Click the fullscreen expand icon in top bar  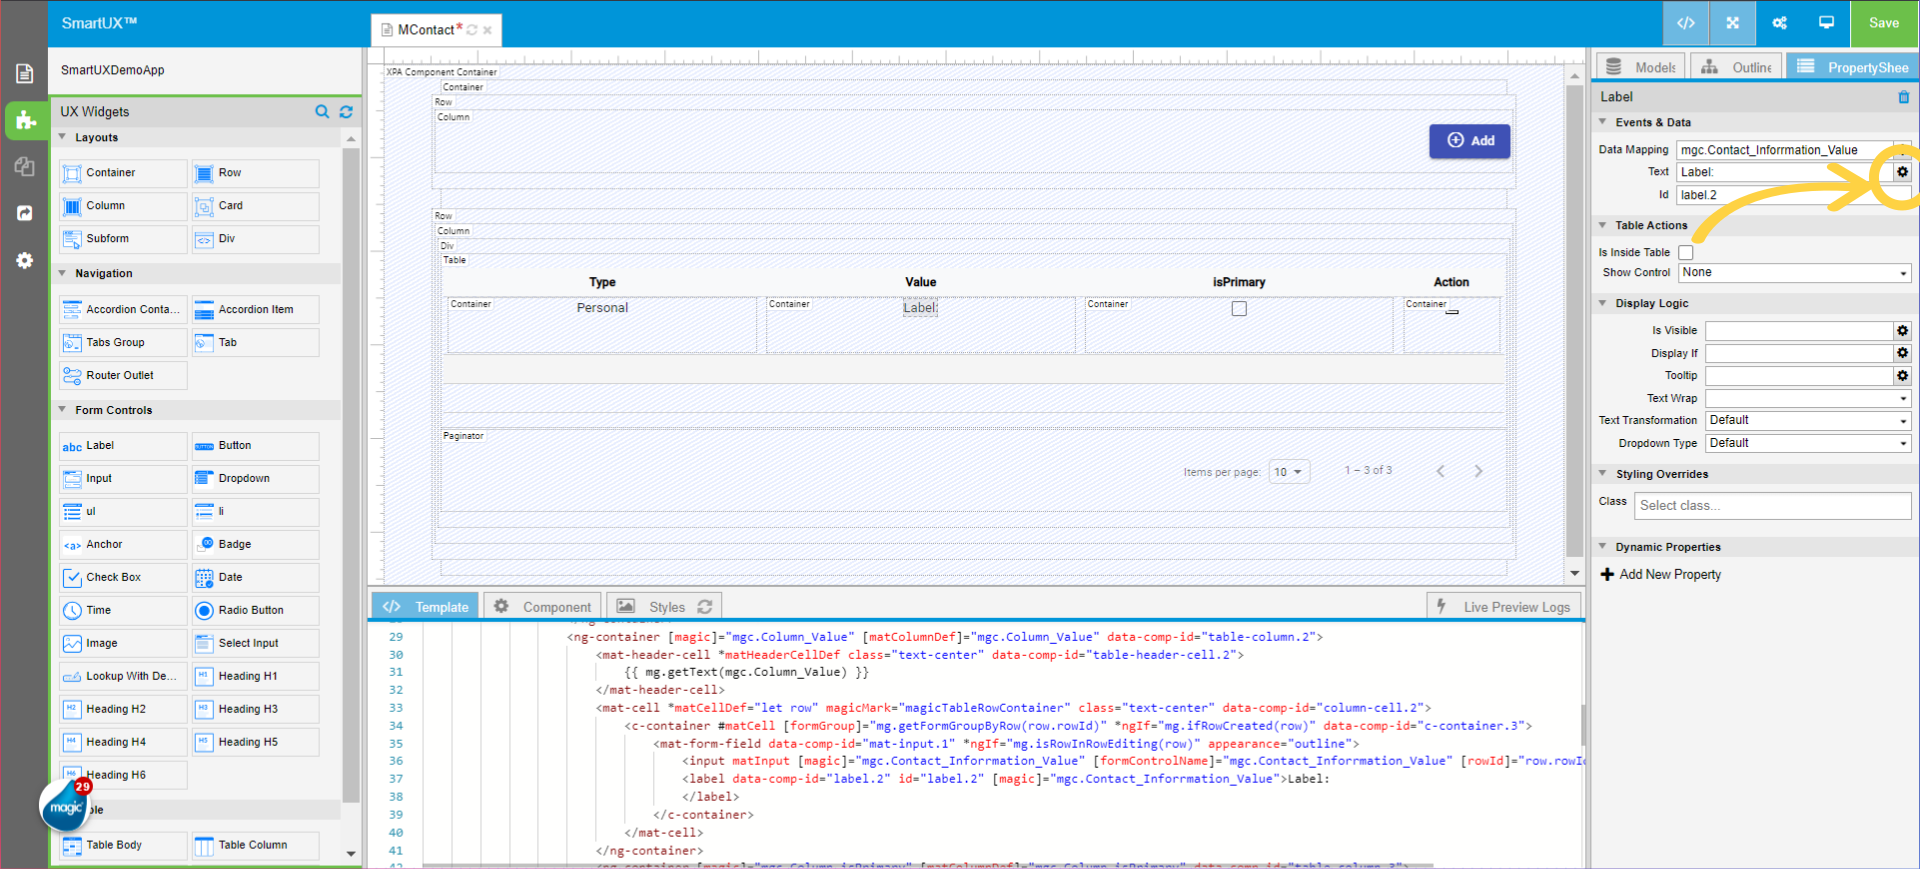point(1733,23)
